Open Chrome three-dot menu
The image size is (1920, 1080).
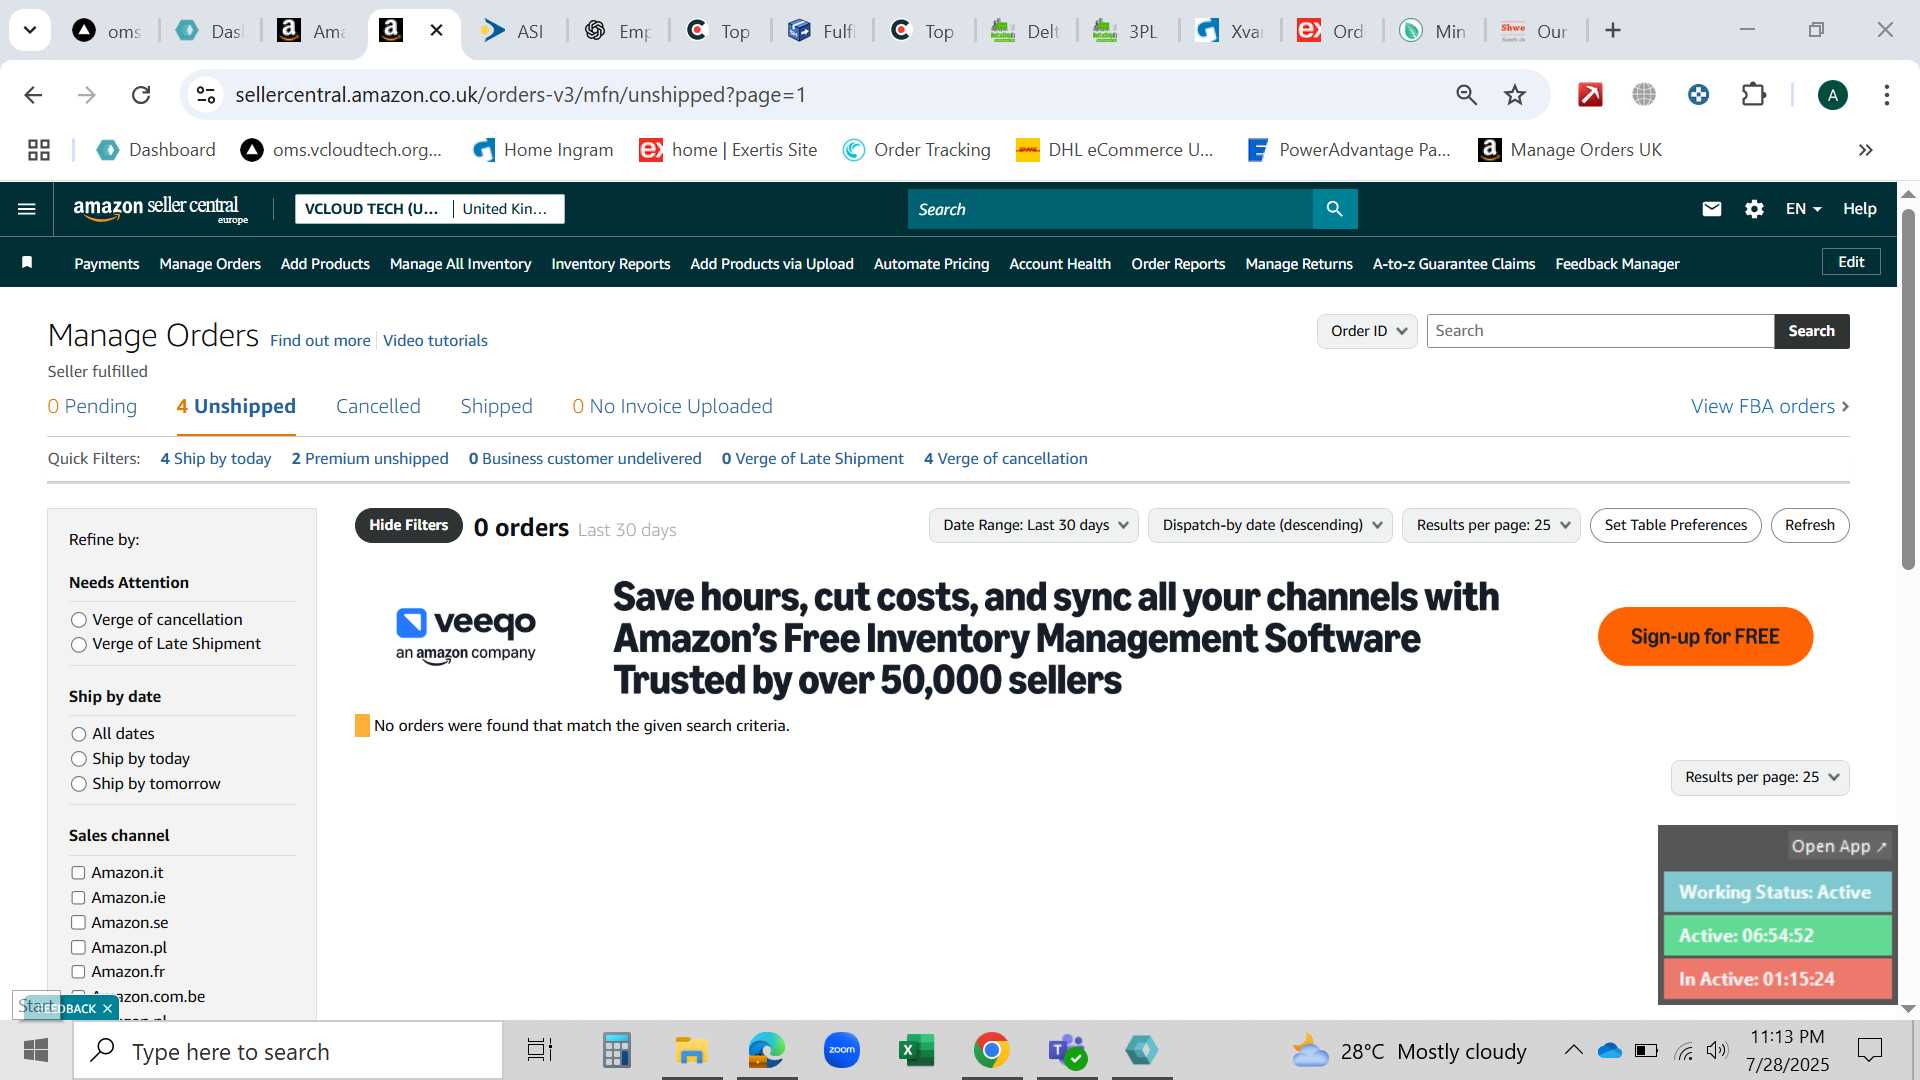tap(1886, 95)
